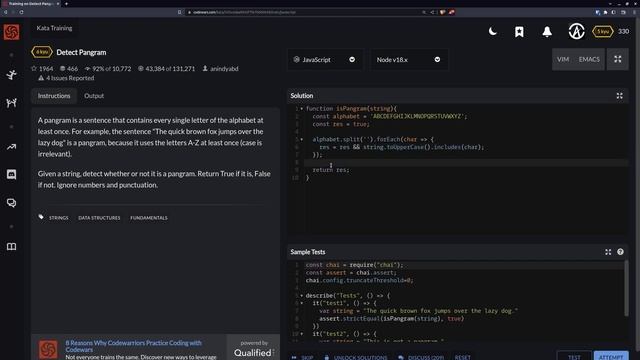This screenshot has height=360, width=640.
Task: Click the Sample Tests vertical scrollbar
Action: [x=626, y=289]
